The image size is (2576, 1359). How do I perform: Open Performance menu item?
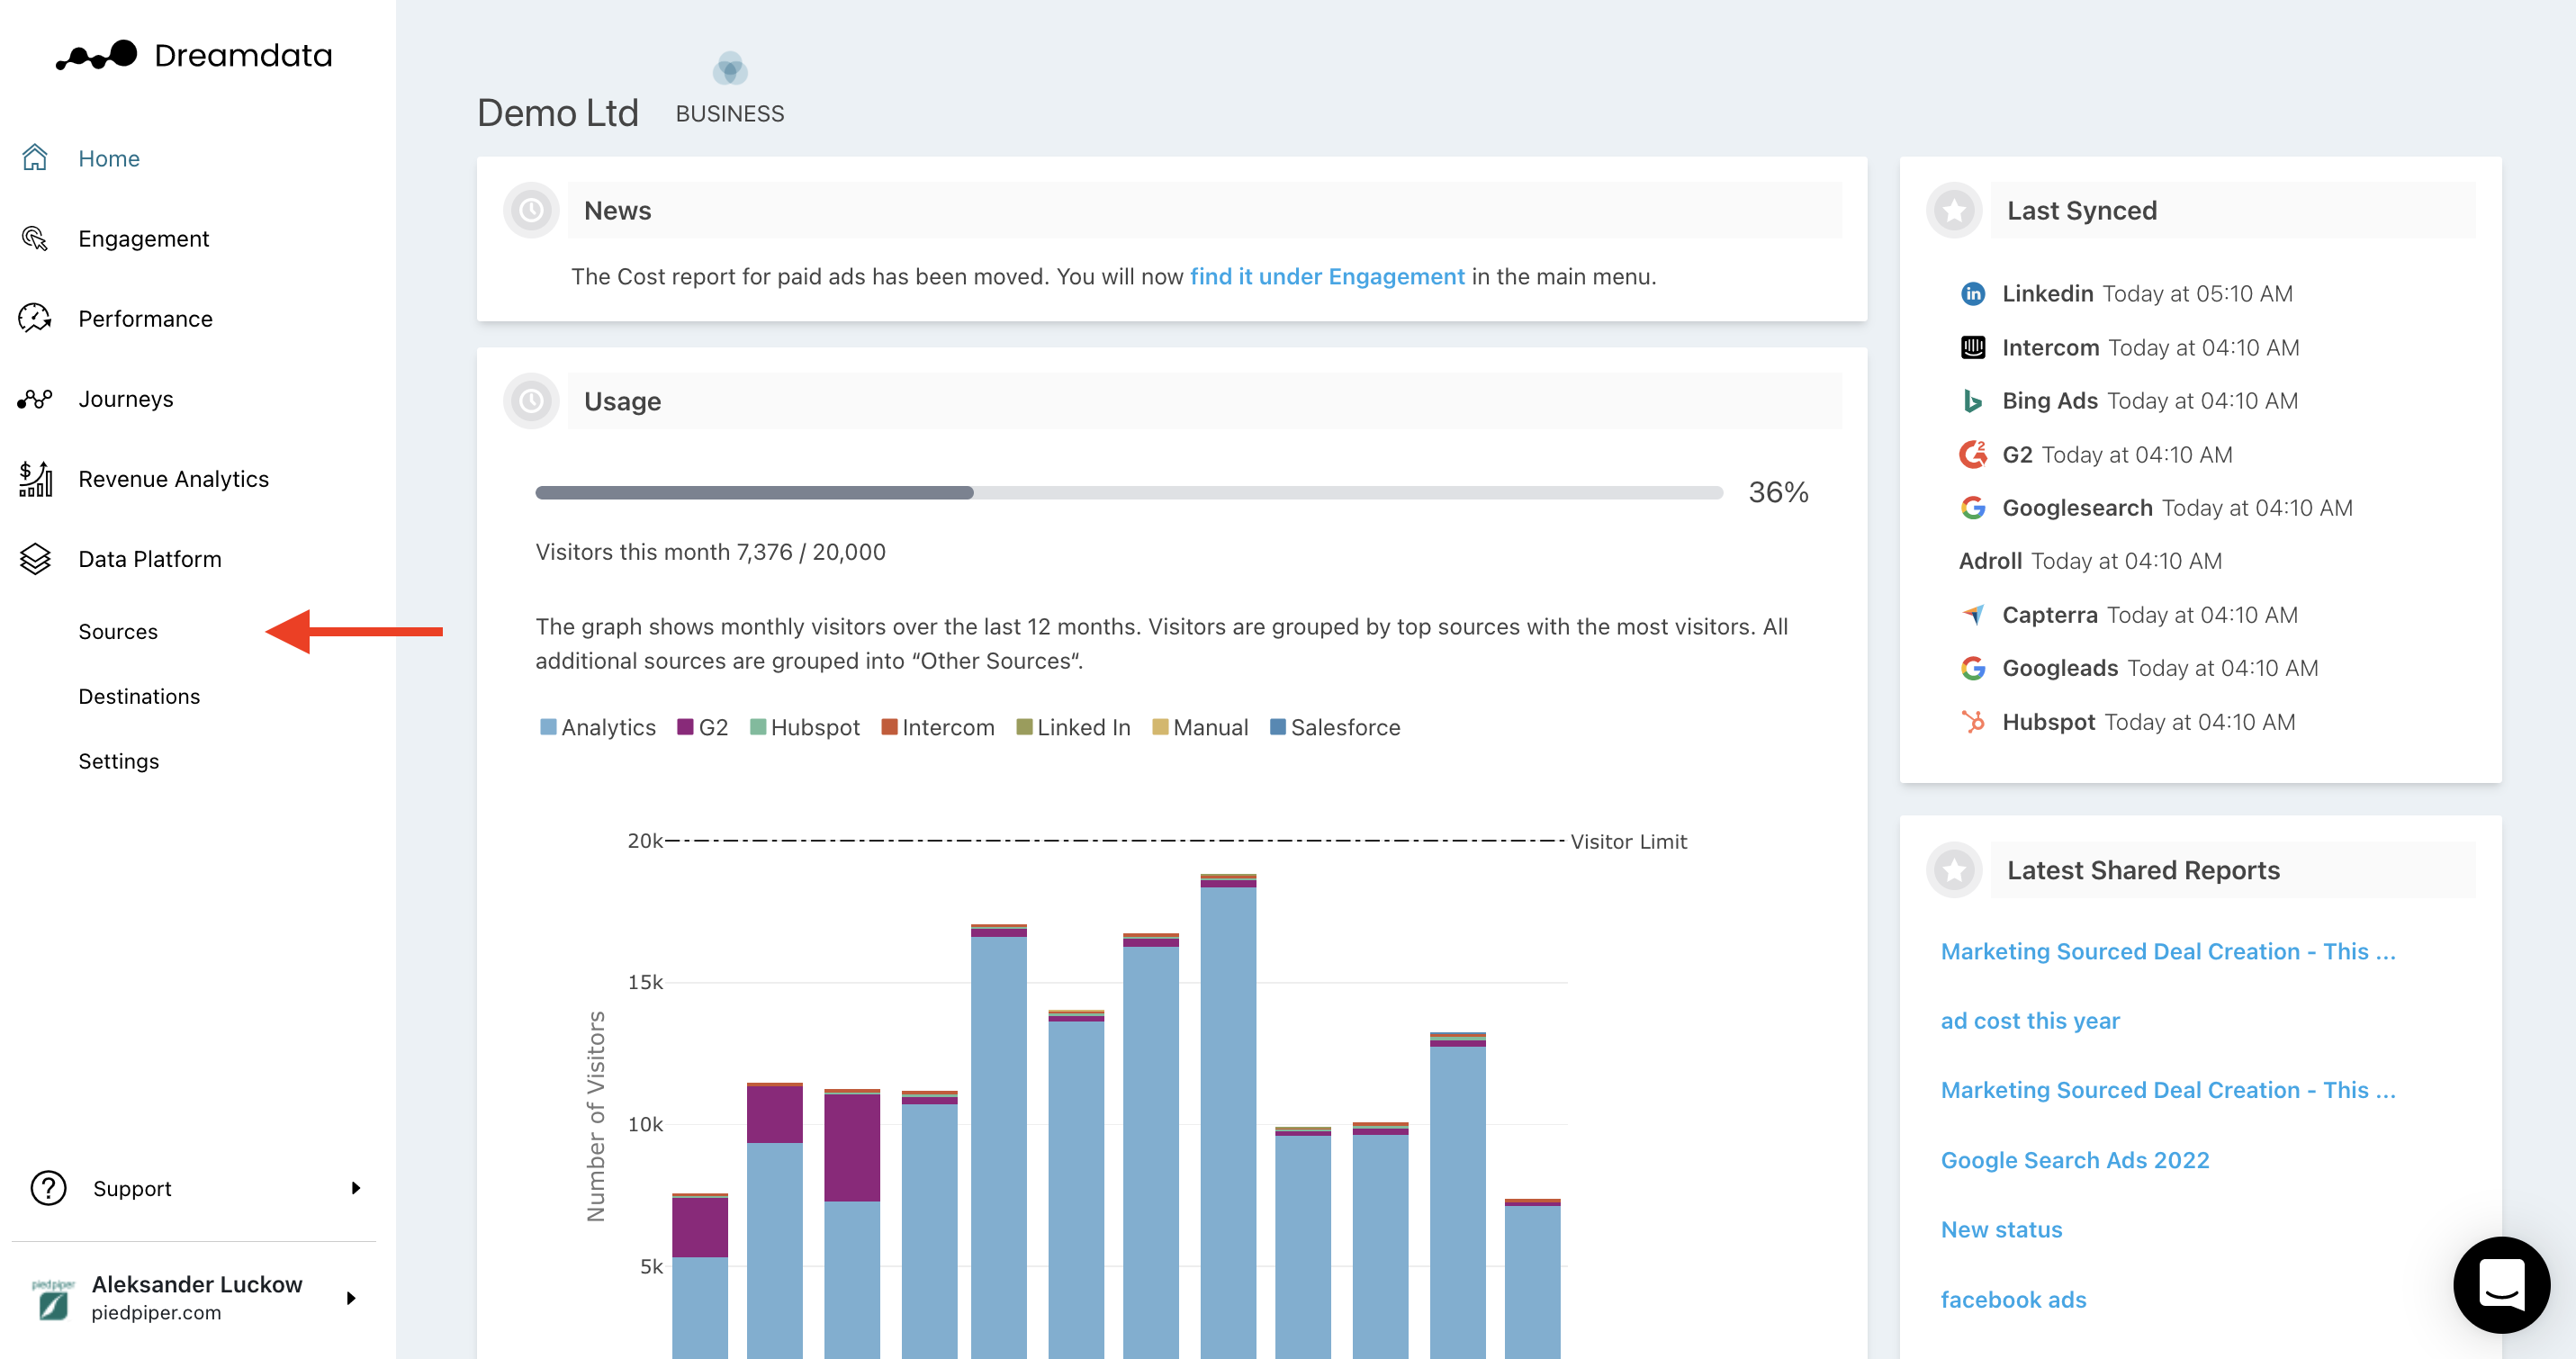pyautogui.click(x=145, y=318)
